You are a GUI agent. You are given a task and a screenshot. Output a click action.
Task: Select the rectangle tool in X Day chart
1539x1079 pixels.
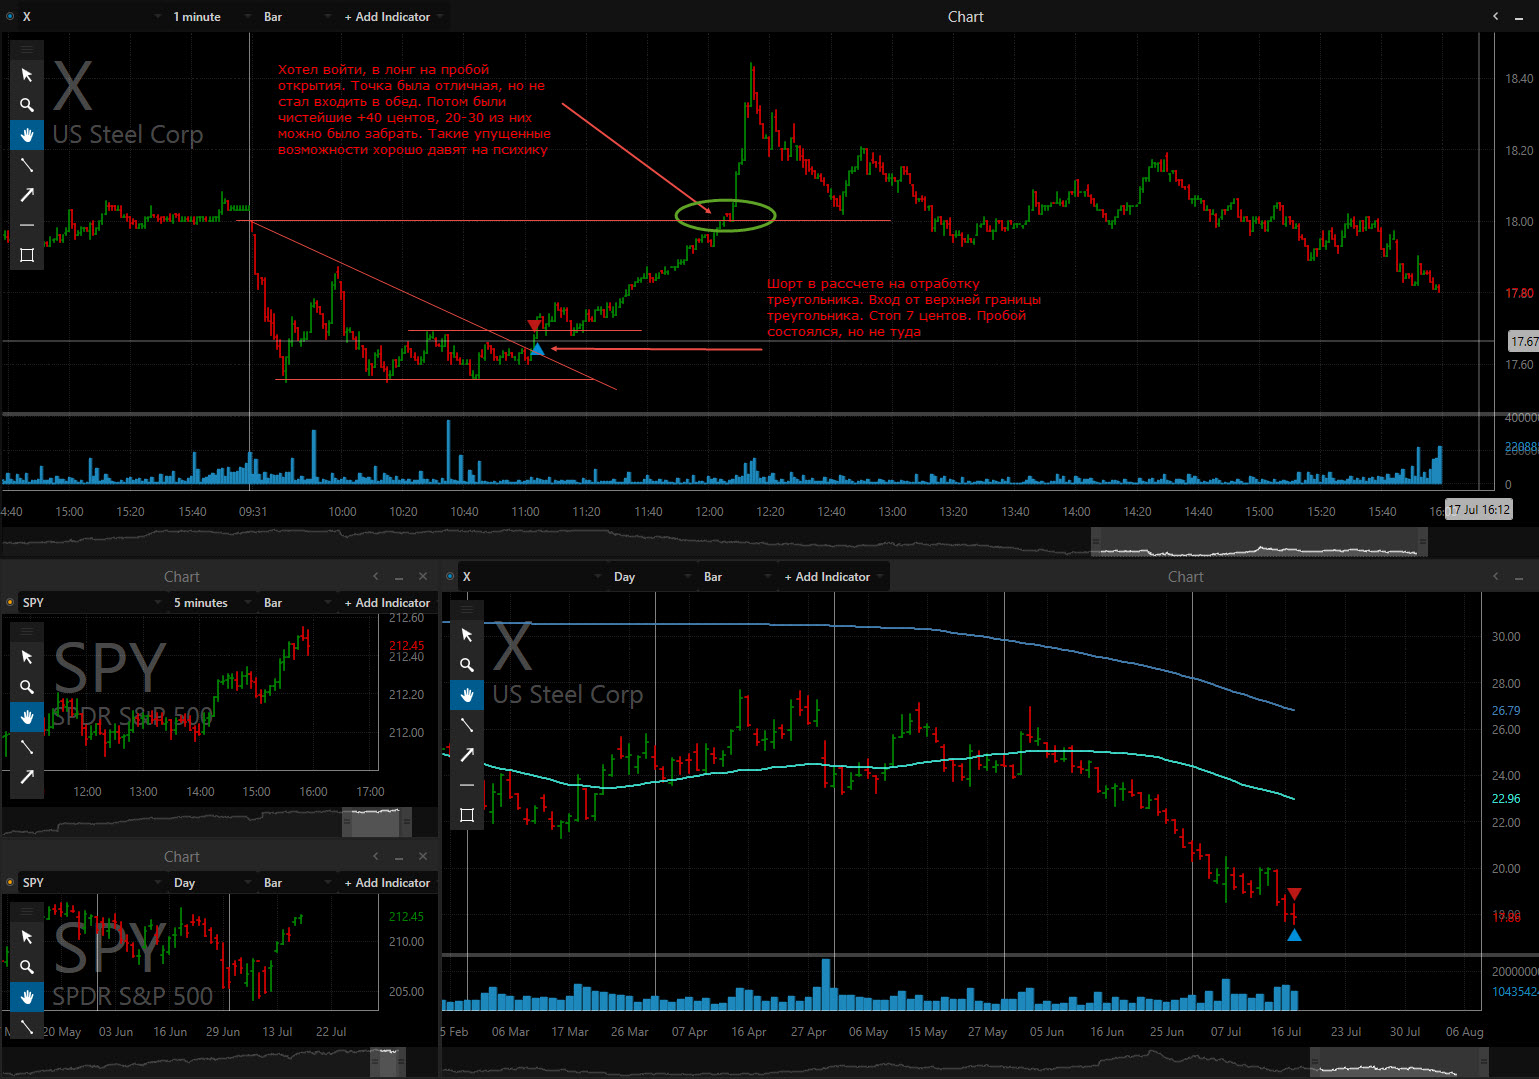click(467, 815)
